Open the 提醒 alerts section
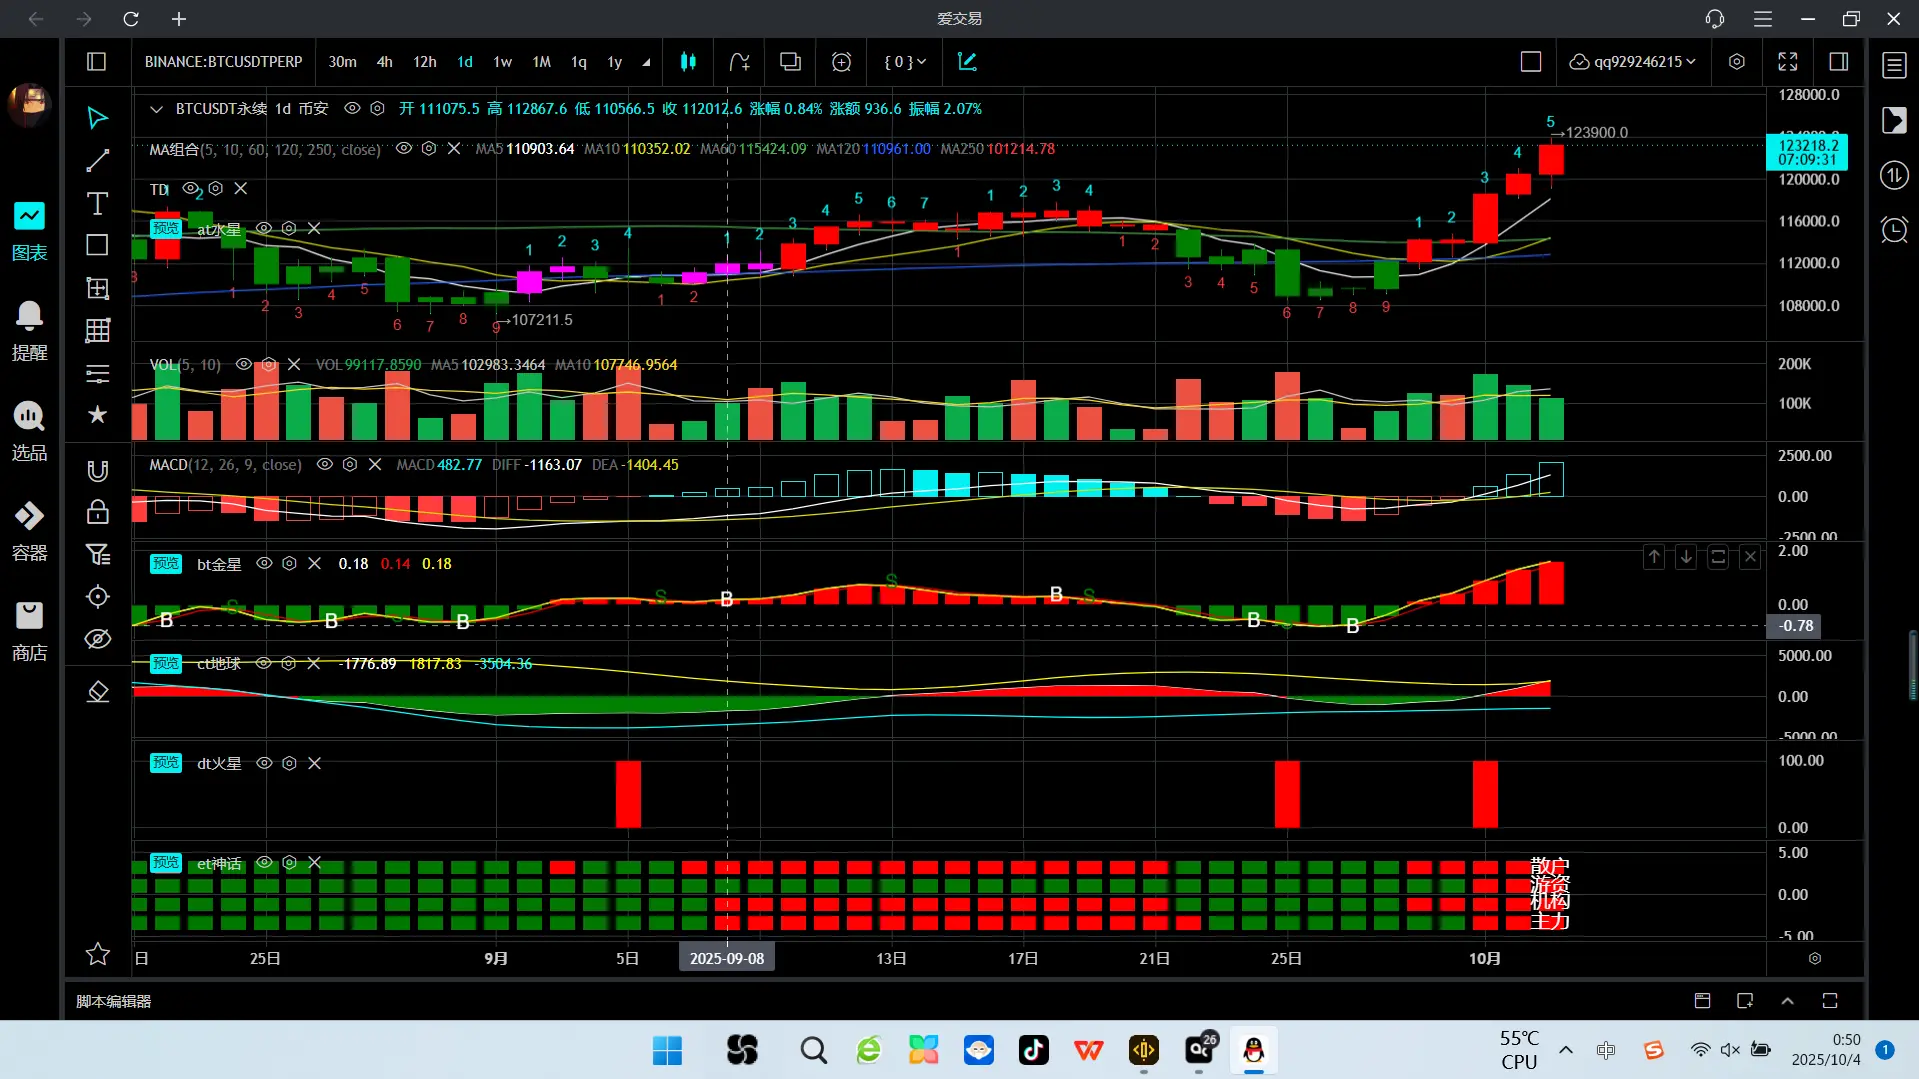 point(29,332)
